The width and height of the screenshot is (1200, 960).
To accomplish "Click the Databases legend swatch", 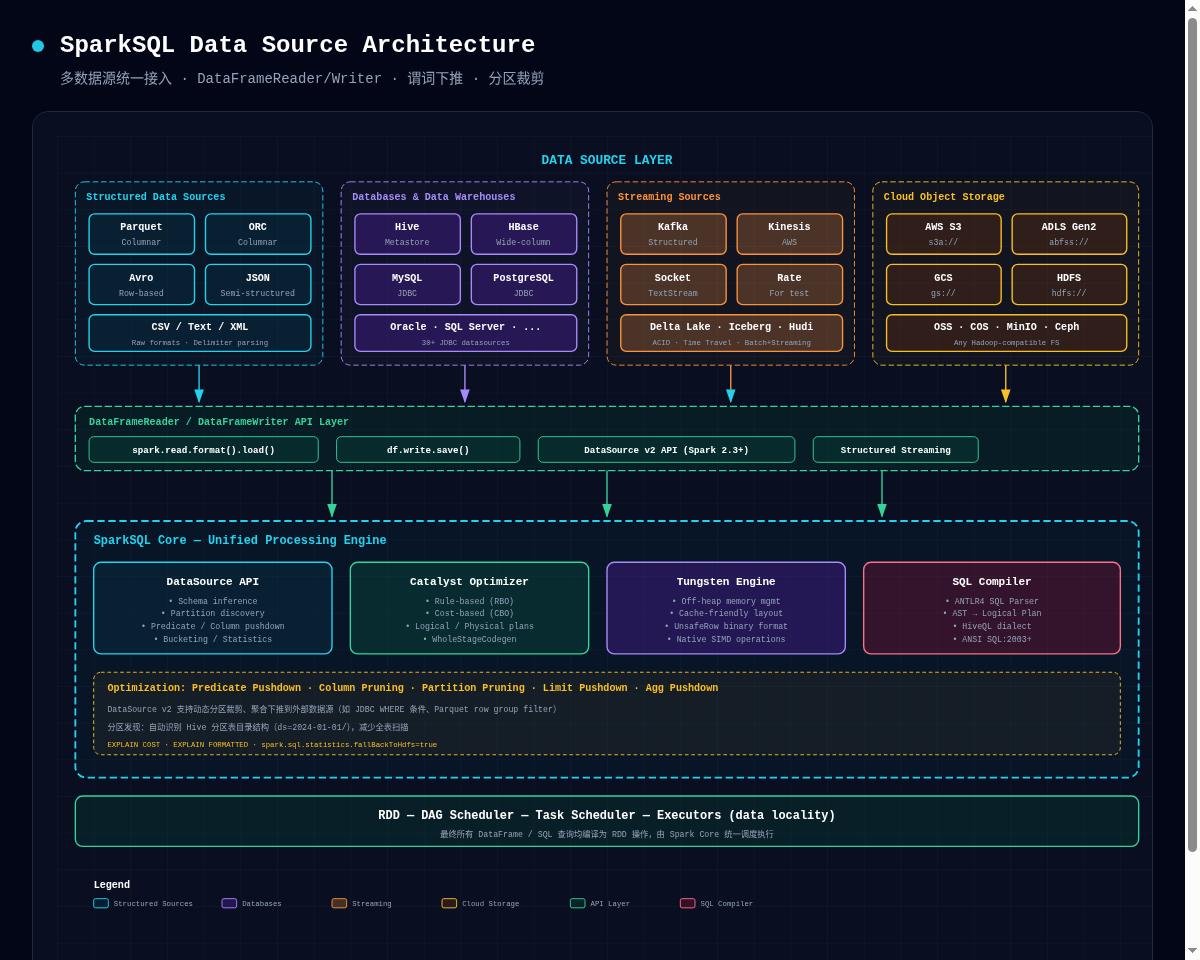I will (x=229, y=903).
